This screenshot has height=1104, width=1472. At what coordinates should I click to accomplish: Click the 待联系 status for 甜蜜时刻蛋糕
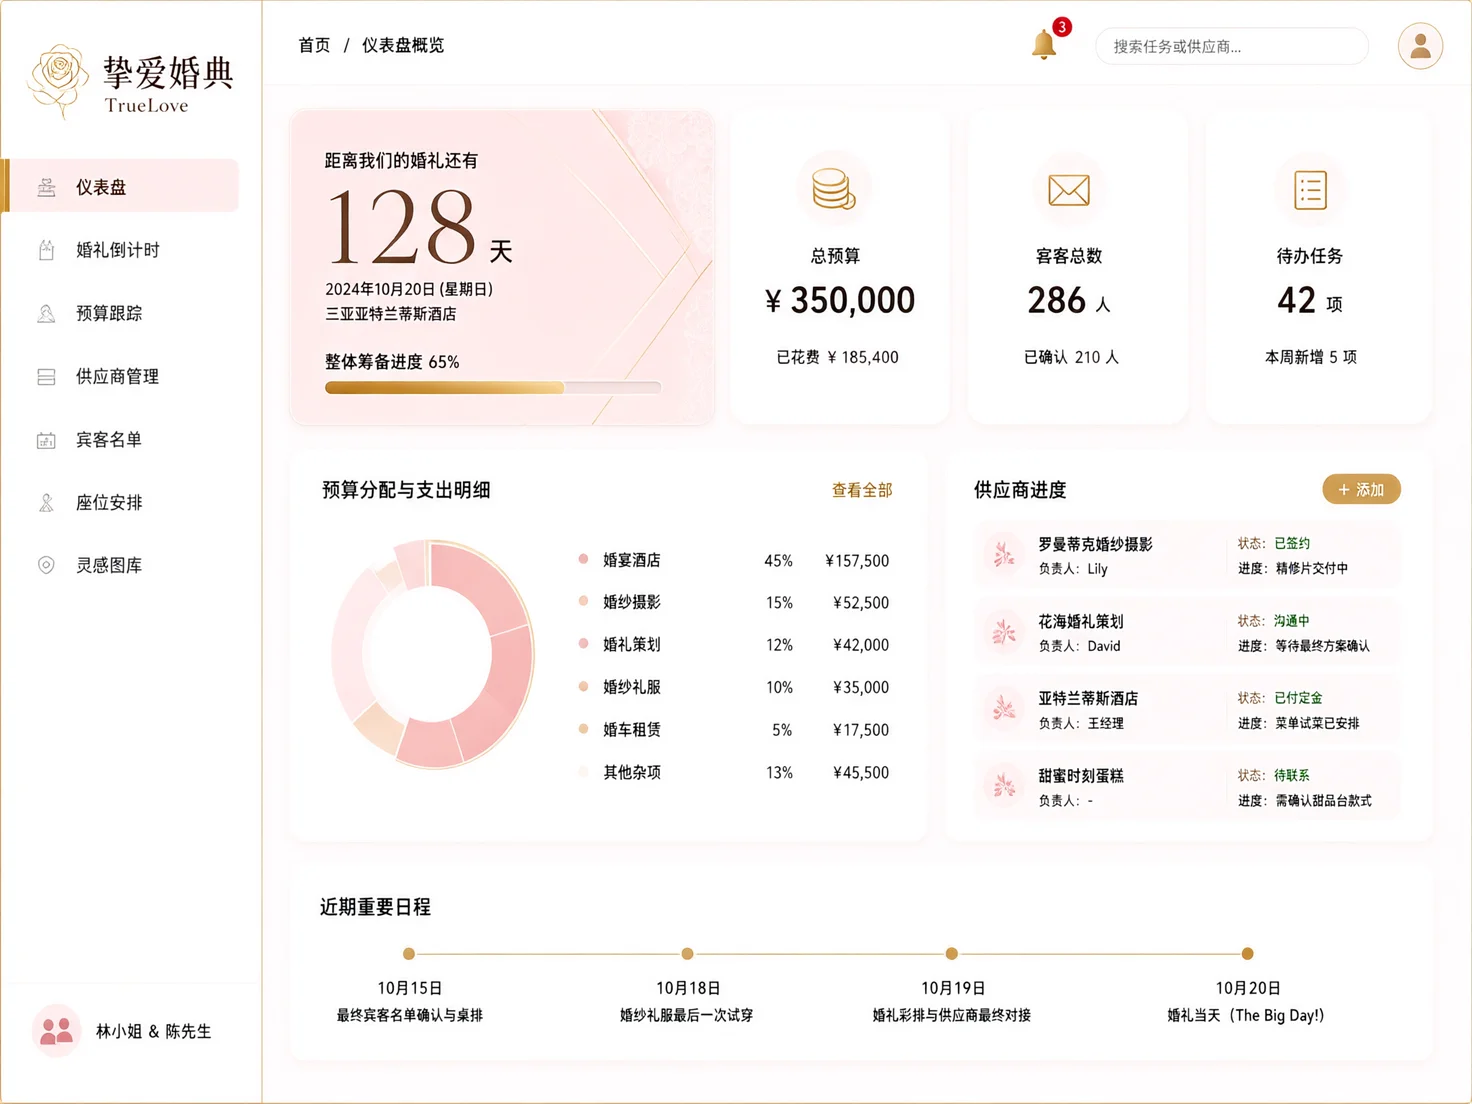(1292, 775)
